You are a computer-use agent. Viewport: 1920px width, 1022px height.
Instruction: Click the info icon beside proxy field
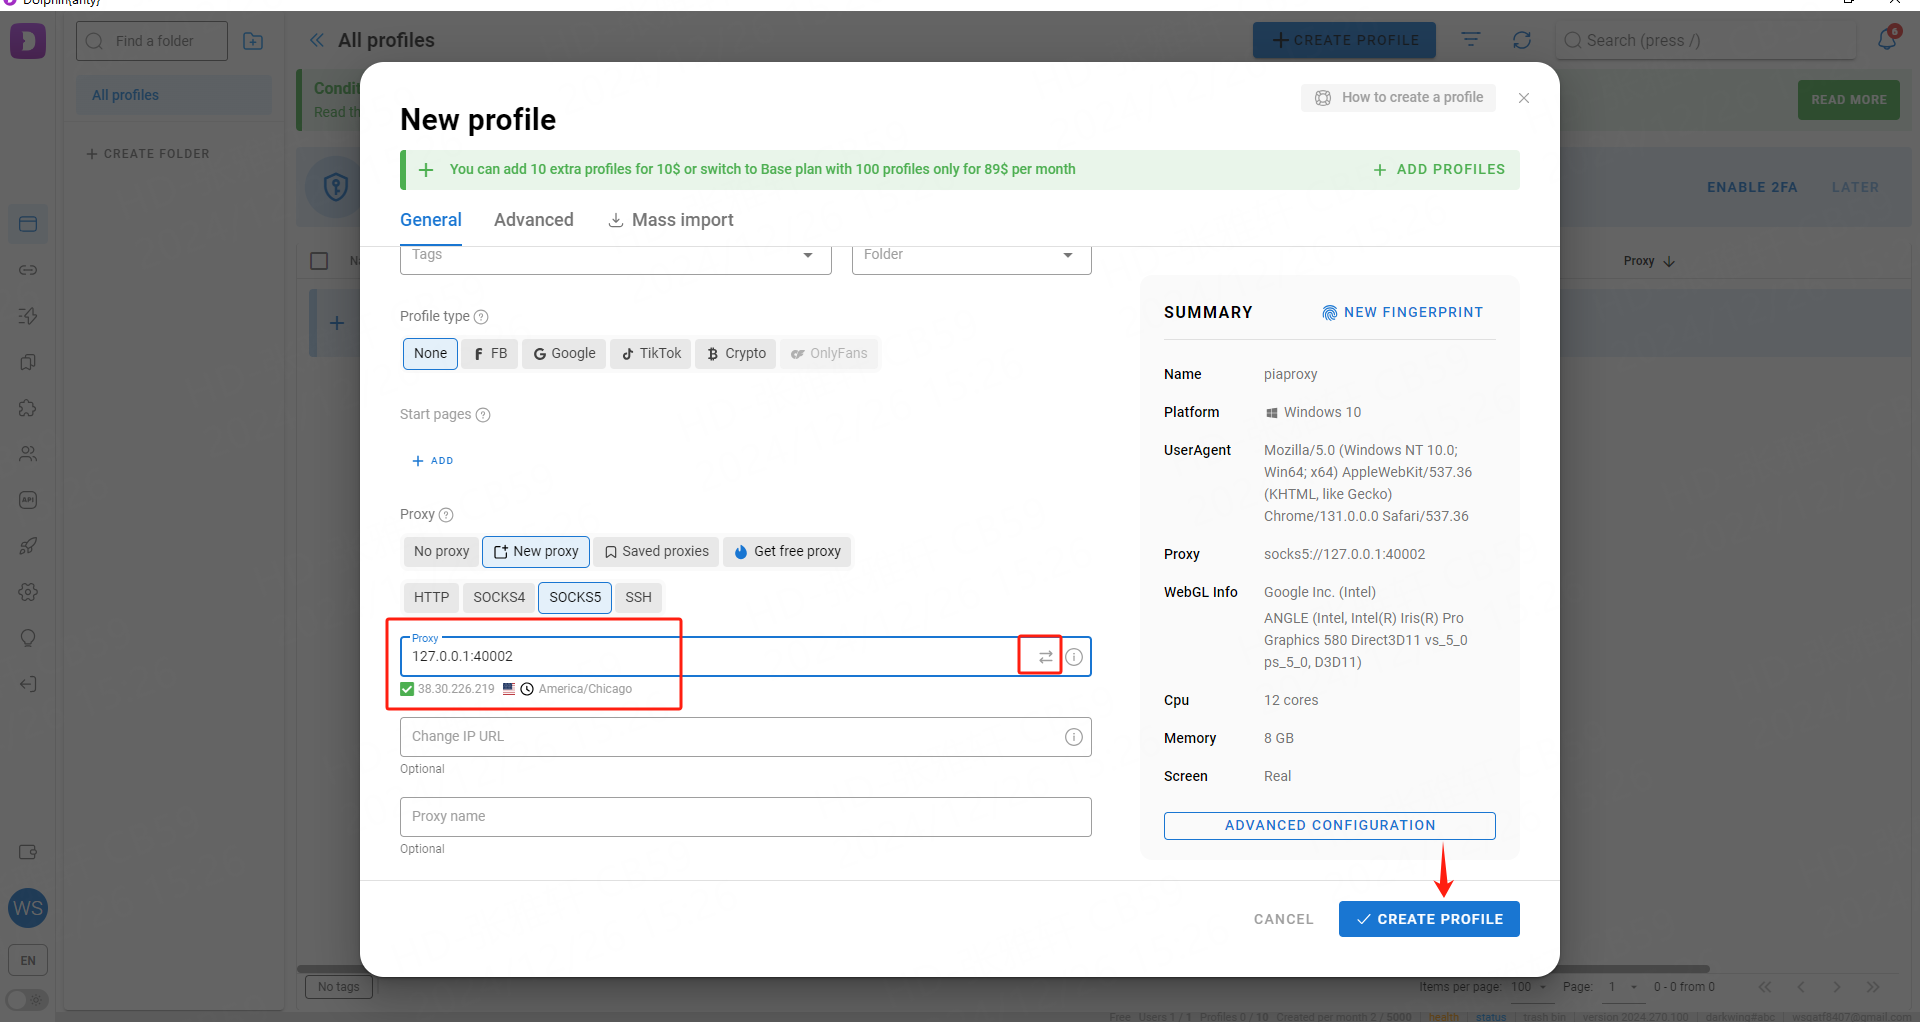point(1074,657)
